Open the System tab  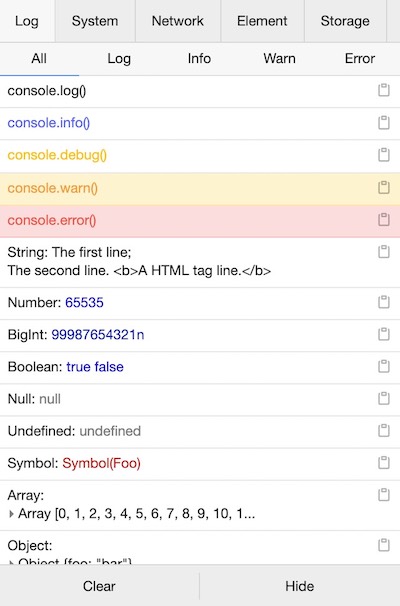tap(95, 21)
